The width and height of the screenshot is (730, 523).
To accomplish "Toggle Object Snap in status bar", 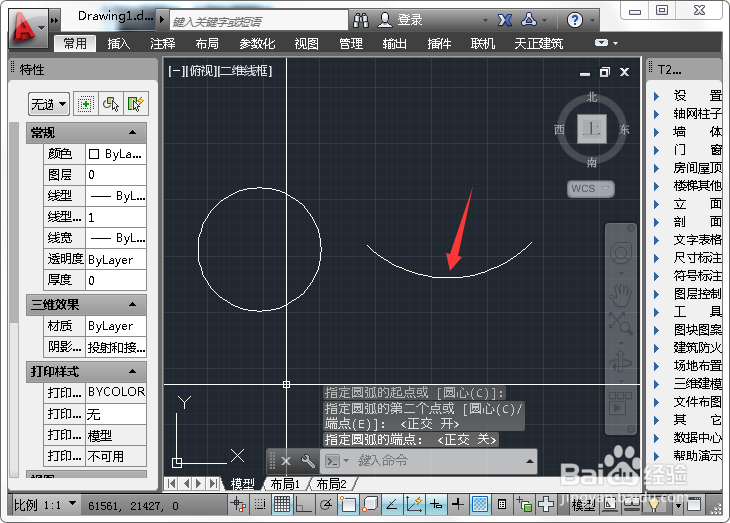I will pyautogui.click(x=348, y=504).
